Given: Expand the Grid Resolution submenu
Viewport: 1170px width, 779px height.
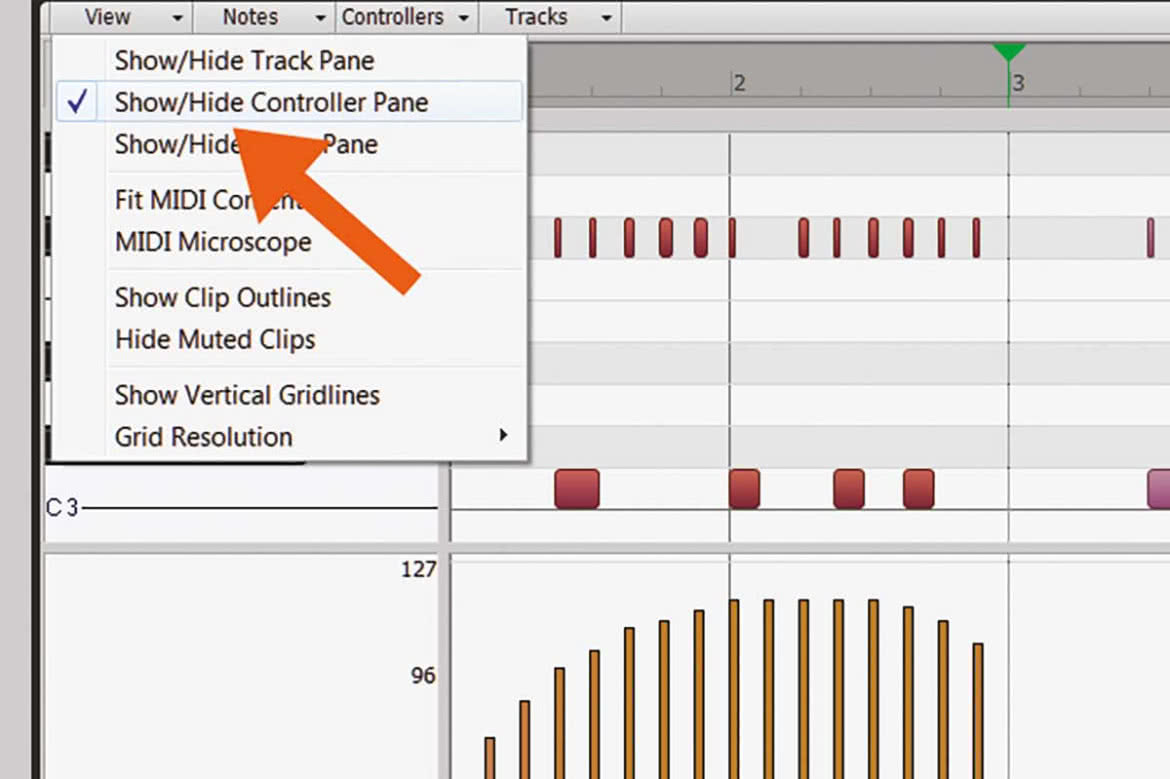Looking at the screenshot, I should pyautogui.click(x=290, y=437).
